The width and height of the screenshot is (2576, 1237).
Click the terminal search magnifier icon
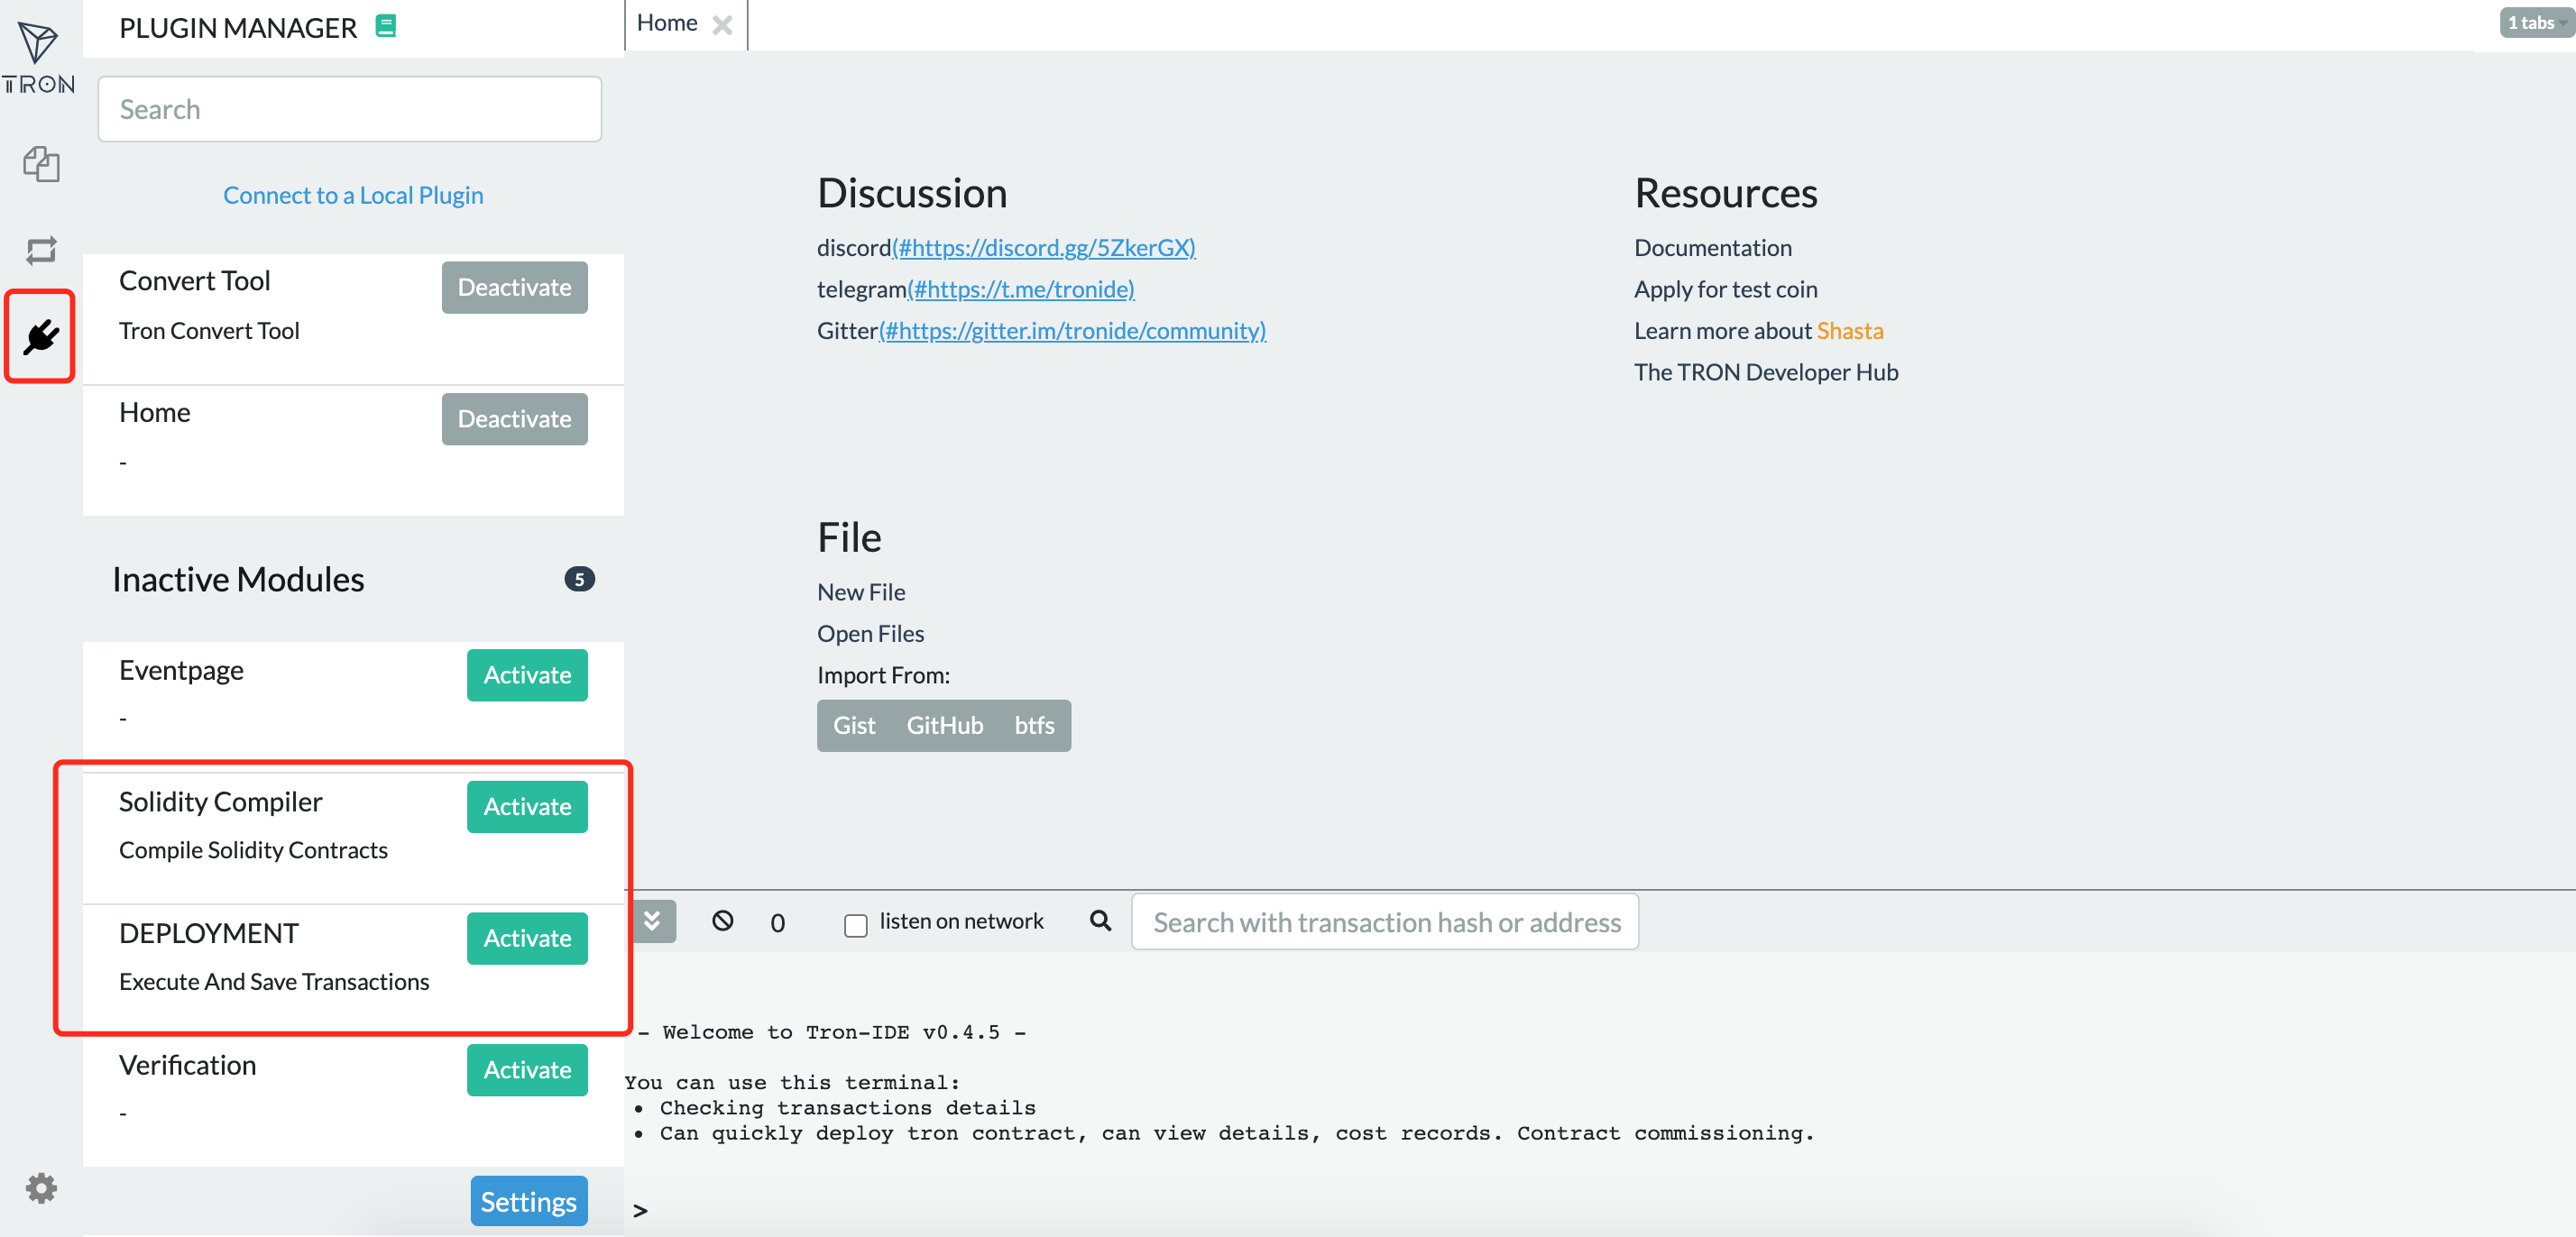[1100, 920]
